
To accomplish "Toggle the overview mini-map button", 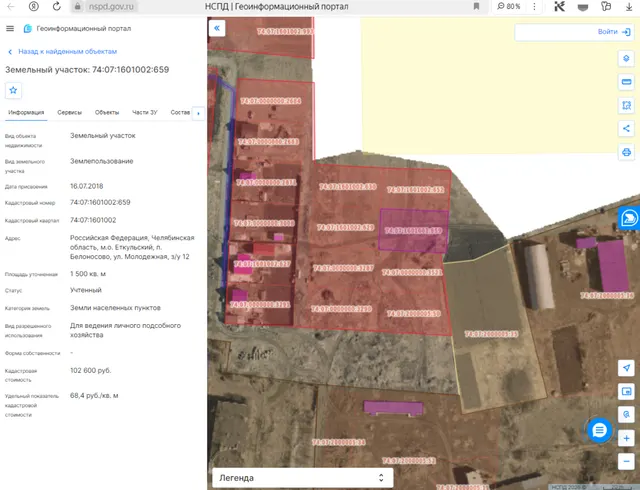I will [x=626, y=391].
